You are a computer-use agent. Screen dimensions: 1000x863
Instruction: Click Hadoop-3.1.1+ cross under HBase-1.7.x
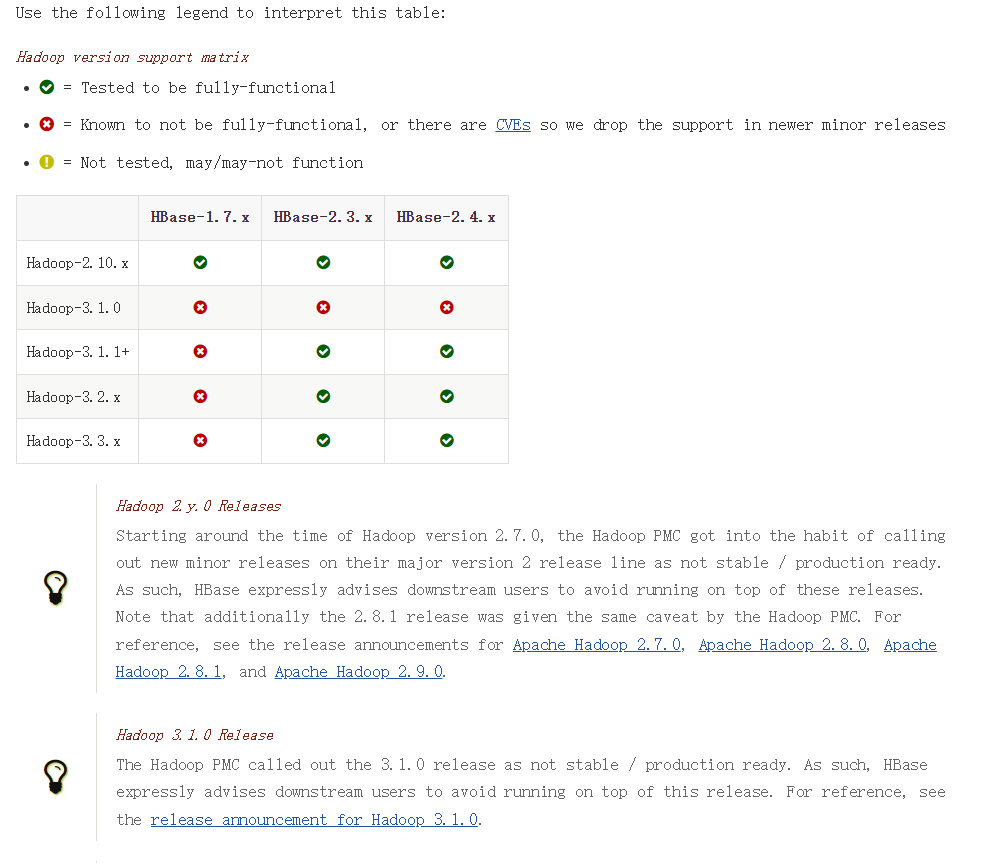point(200,351)
